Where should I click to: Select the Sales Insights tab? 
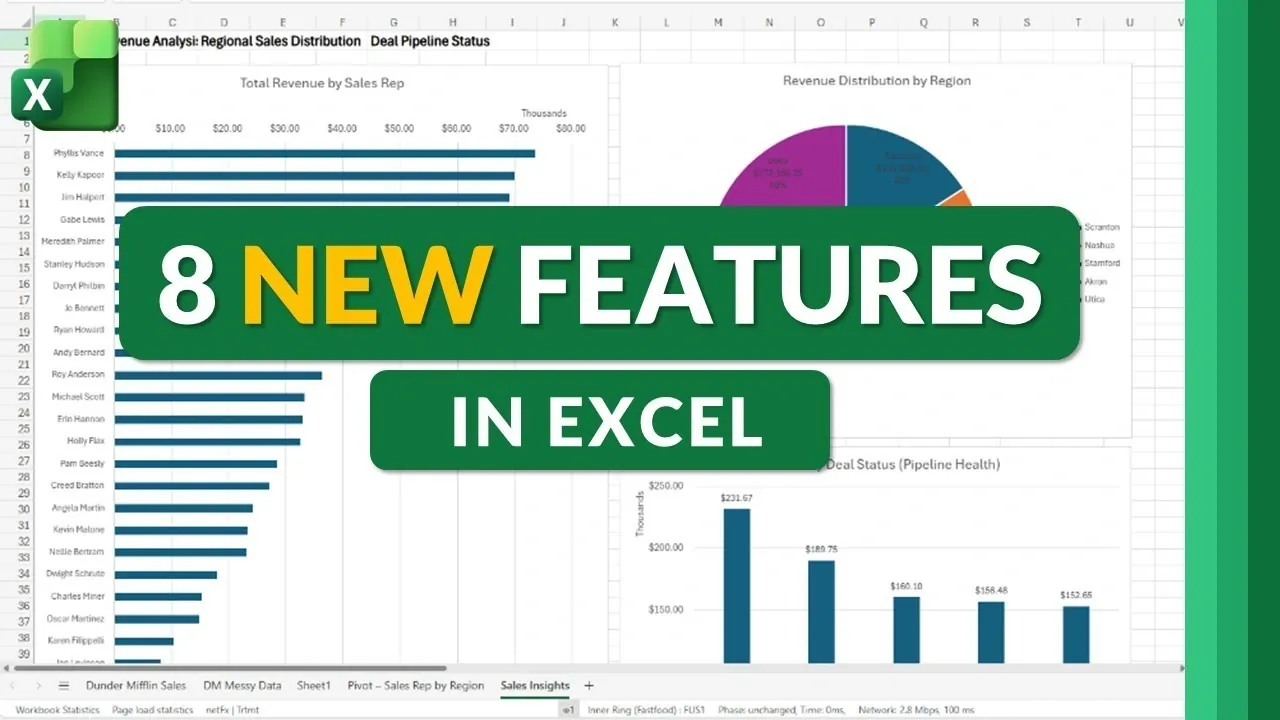click(x=535, y=686)
